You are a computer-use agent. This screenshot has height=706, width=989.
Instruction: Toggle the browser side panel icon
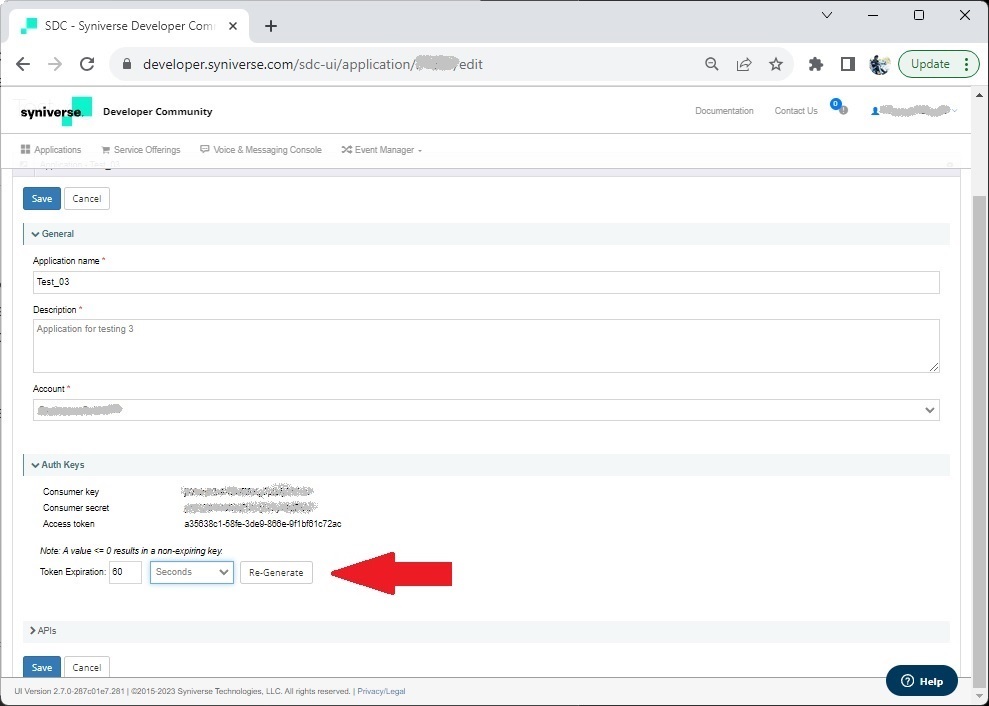(x=848, y=64)
